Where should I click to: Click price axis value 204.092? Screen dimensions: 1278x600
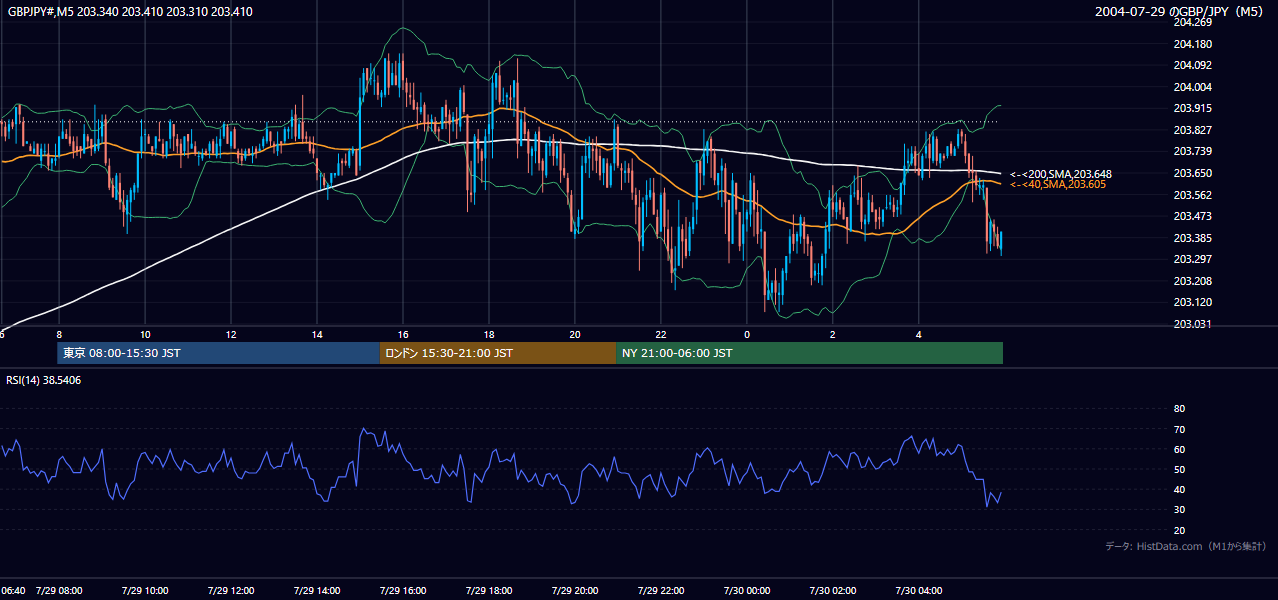point(1192,66)
